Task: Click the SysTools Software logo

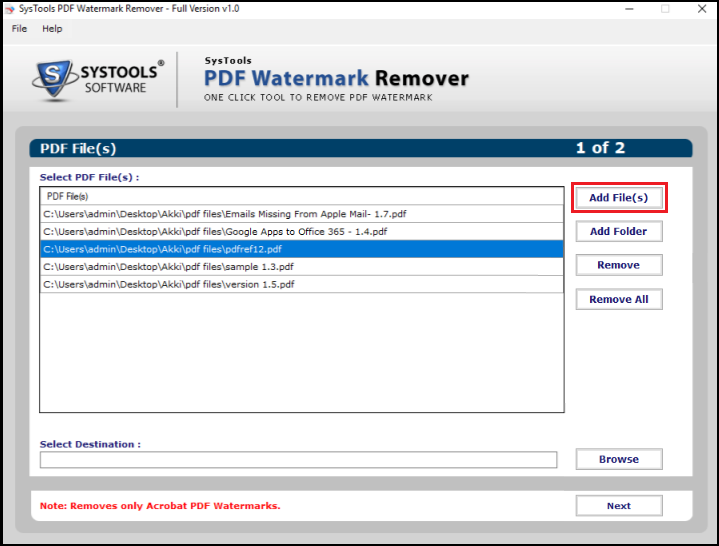Action: 98,79
